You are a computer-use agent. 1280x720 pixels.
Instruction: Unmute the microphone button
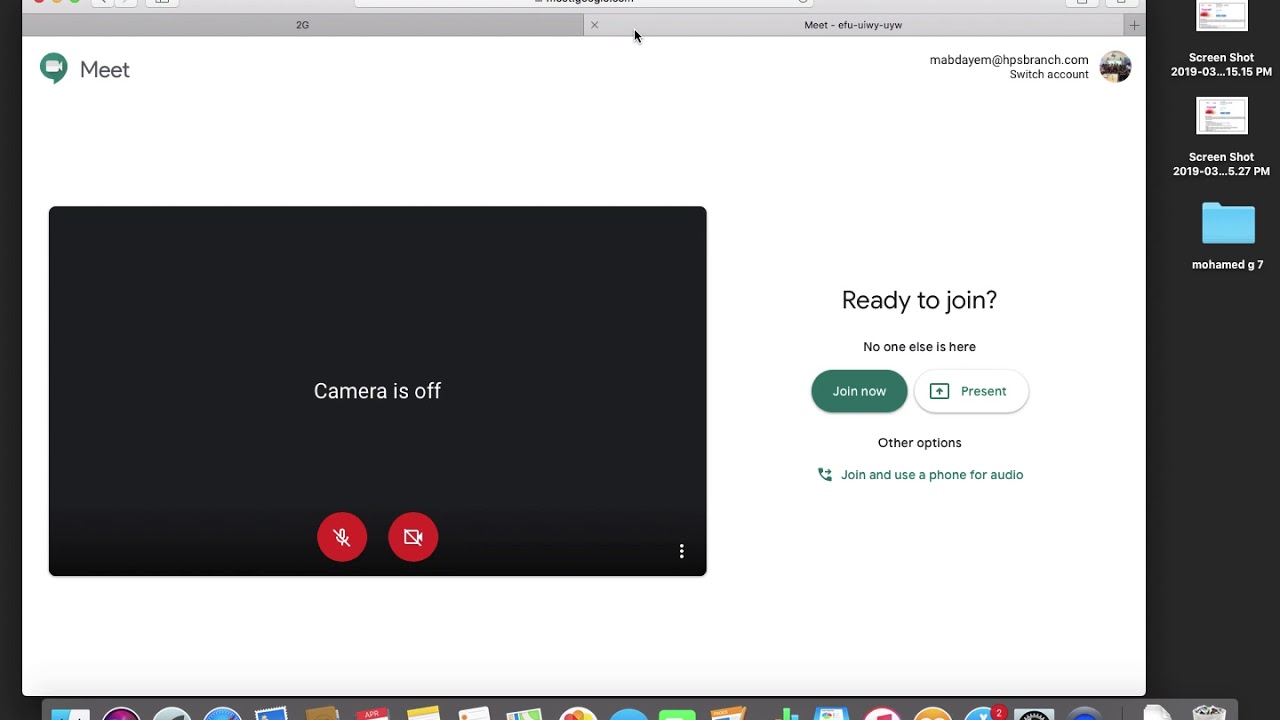pyautogui.click(x=342, y=537)
